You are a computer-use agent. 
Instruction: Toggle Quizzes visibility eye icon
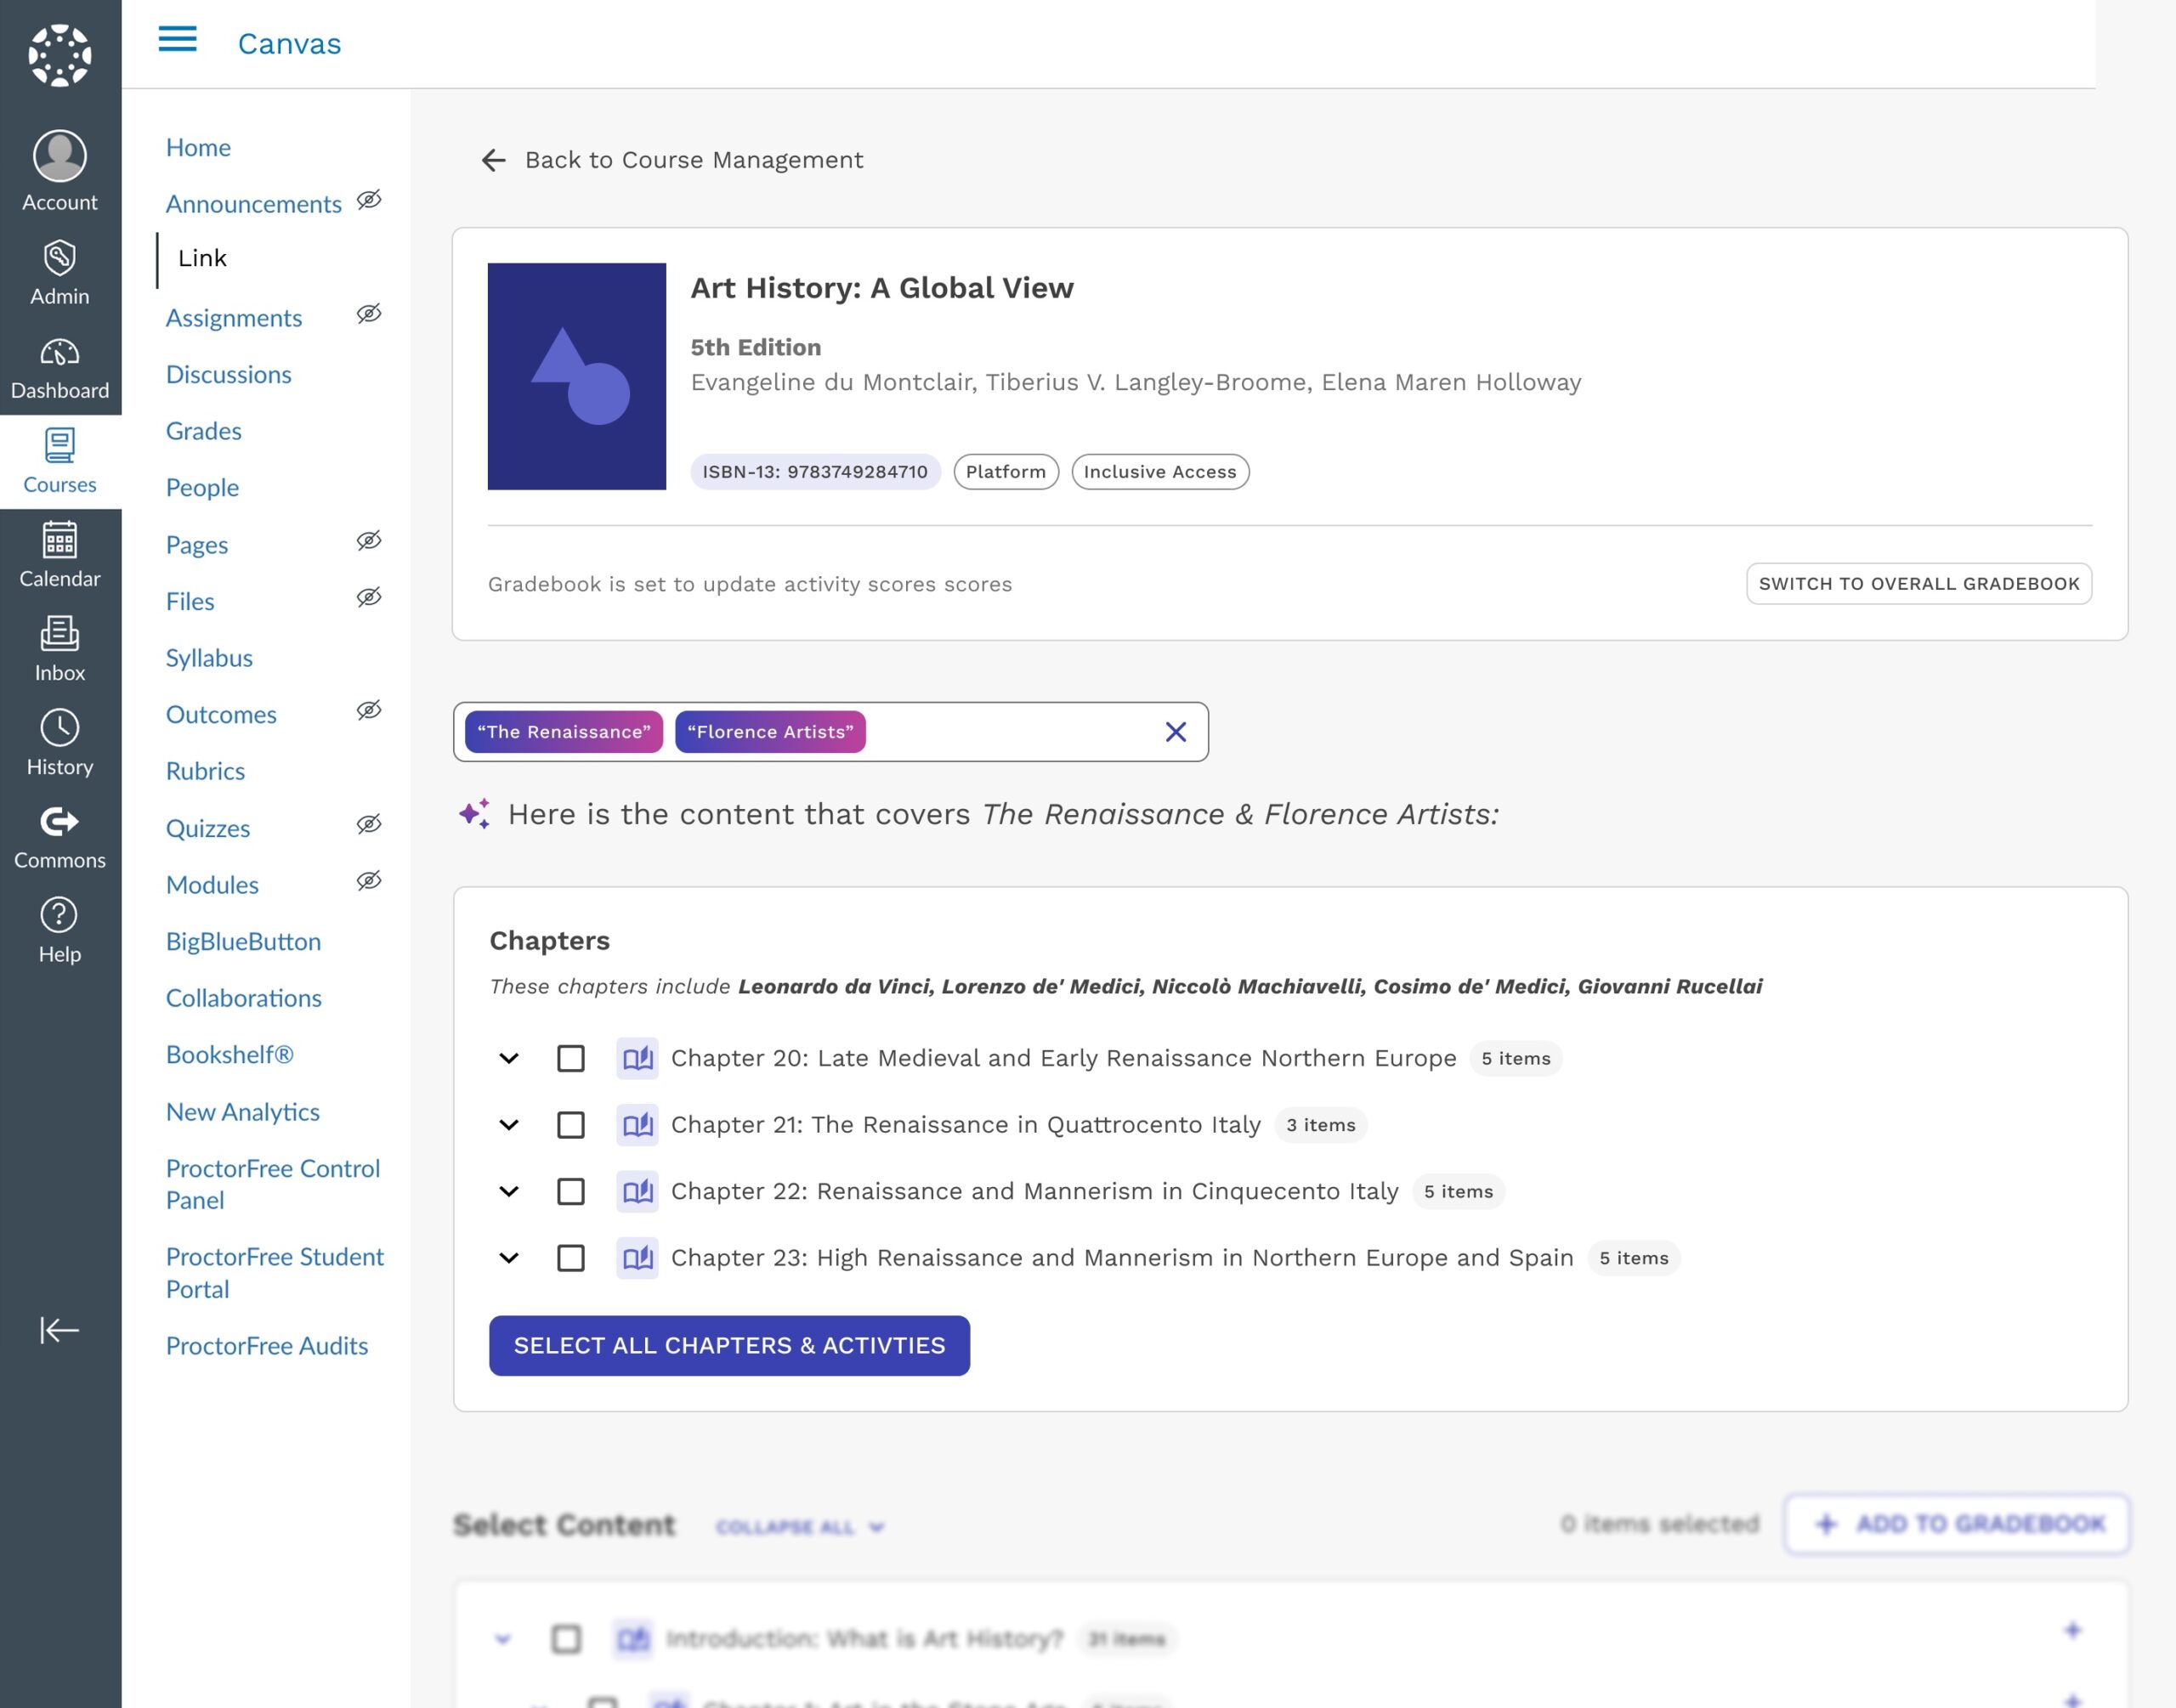coord(369,824)
